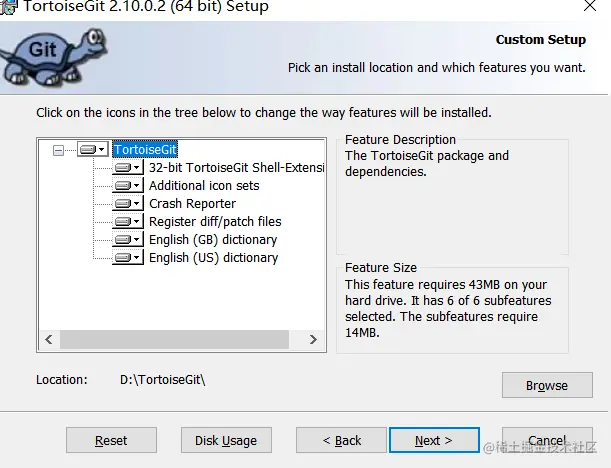
Task: Proceed with the Next button
Action: 434,440
